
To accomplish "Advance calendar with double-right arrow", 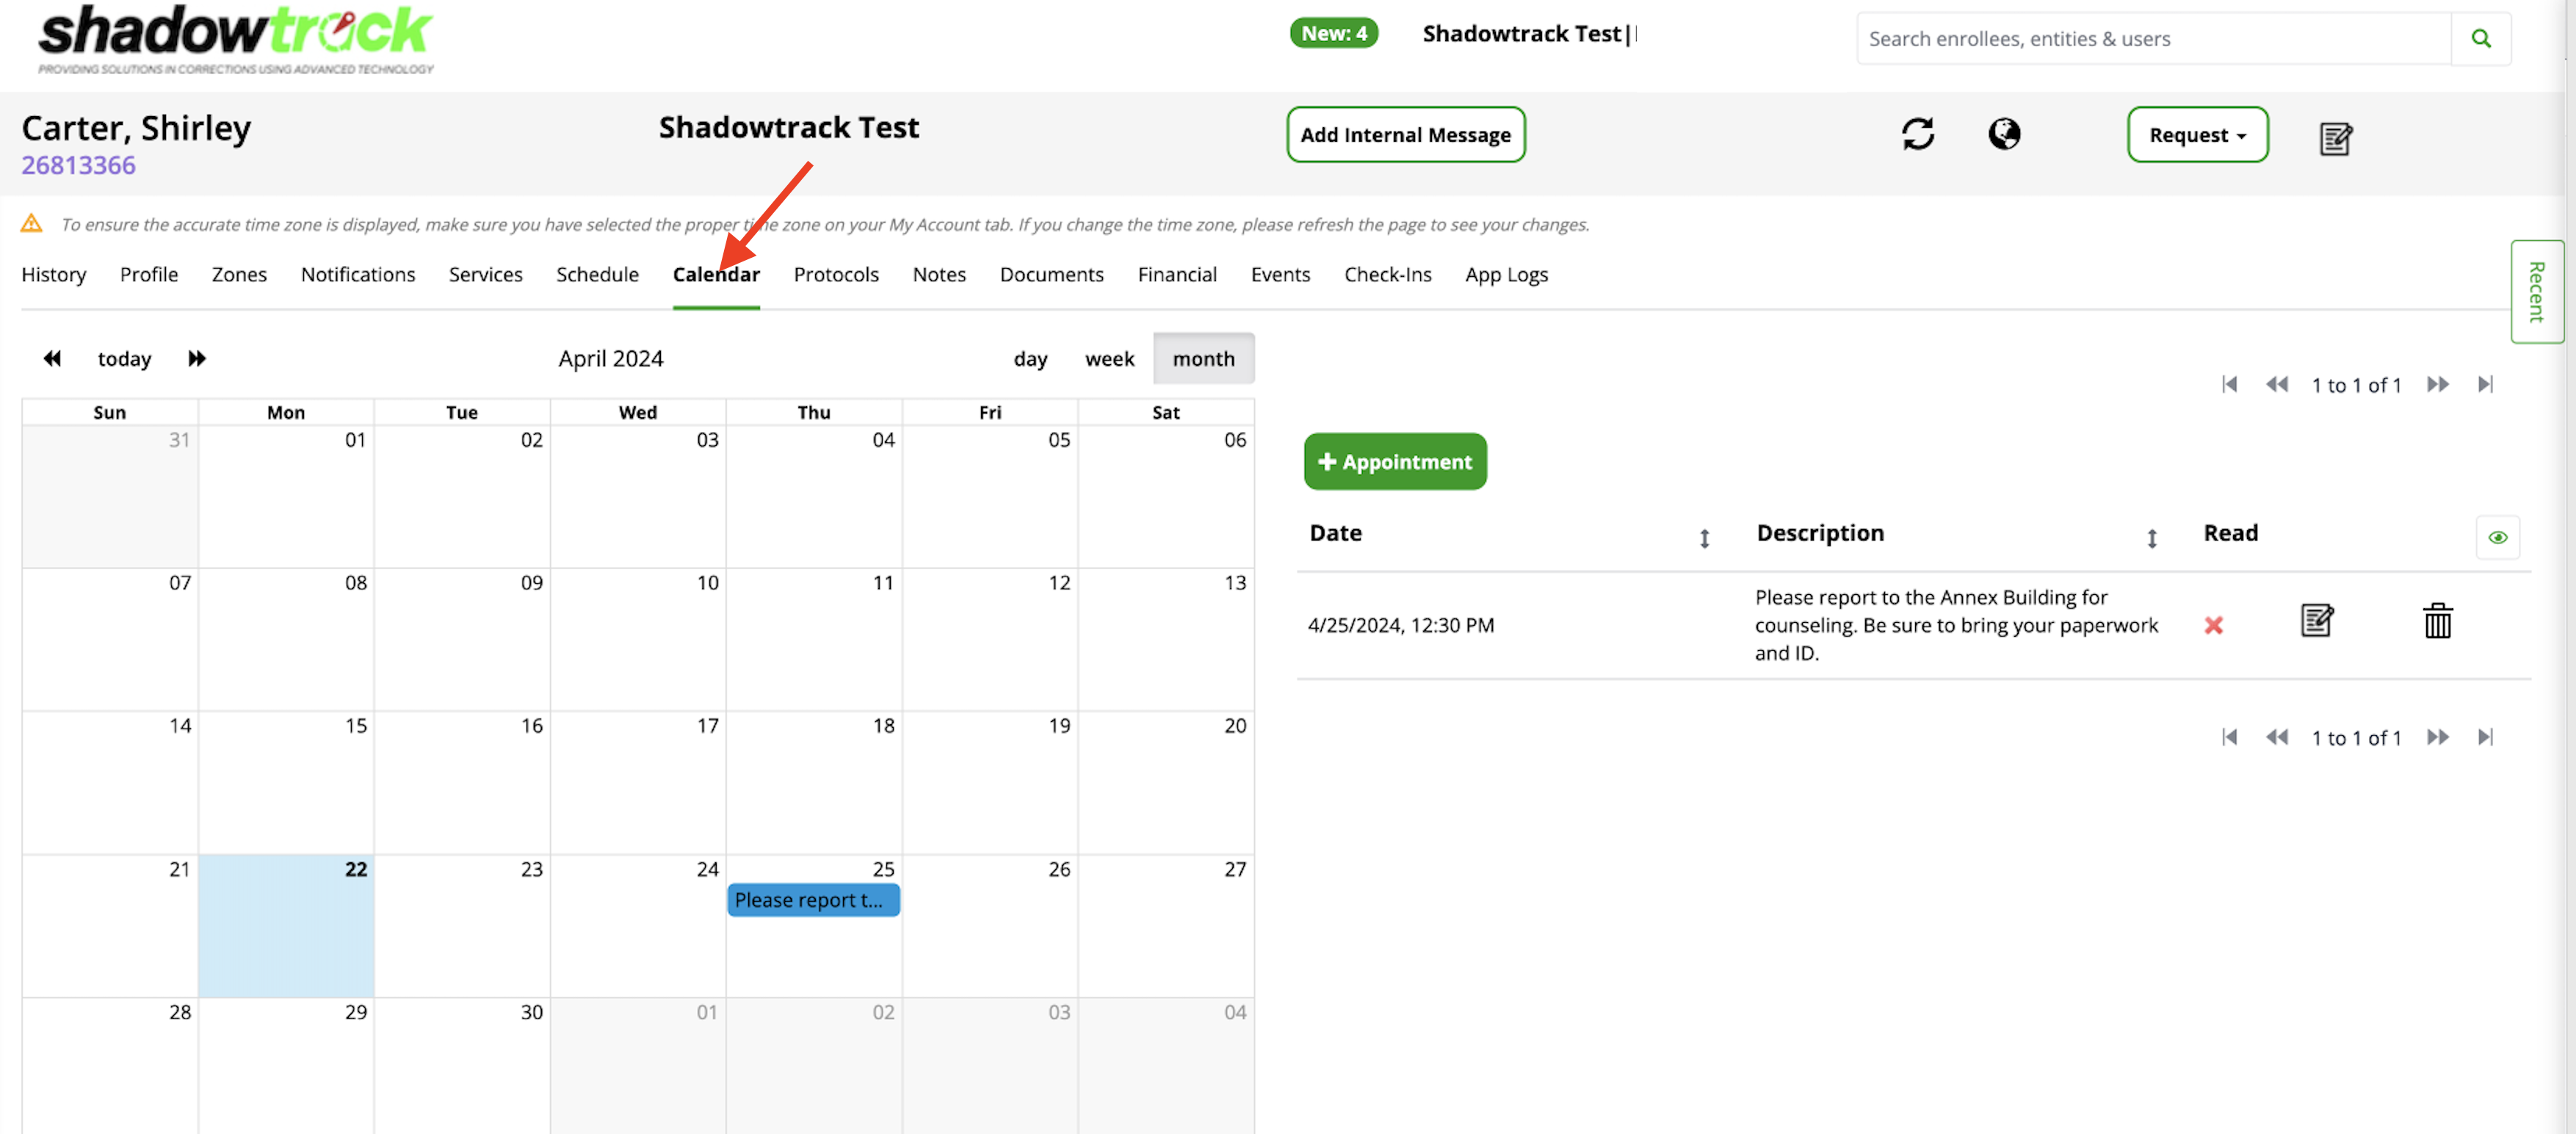I will pyautogui.click(x=197, y=359).
